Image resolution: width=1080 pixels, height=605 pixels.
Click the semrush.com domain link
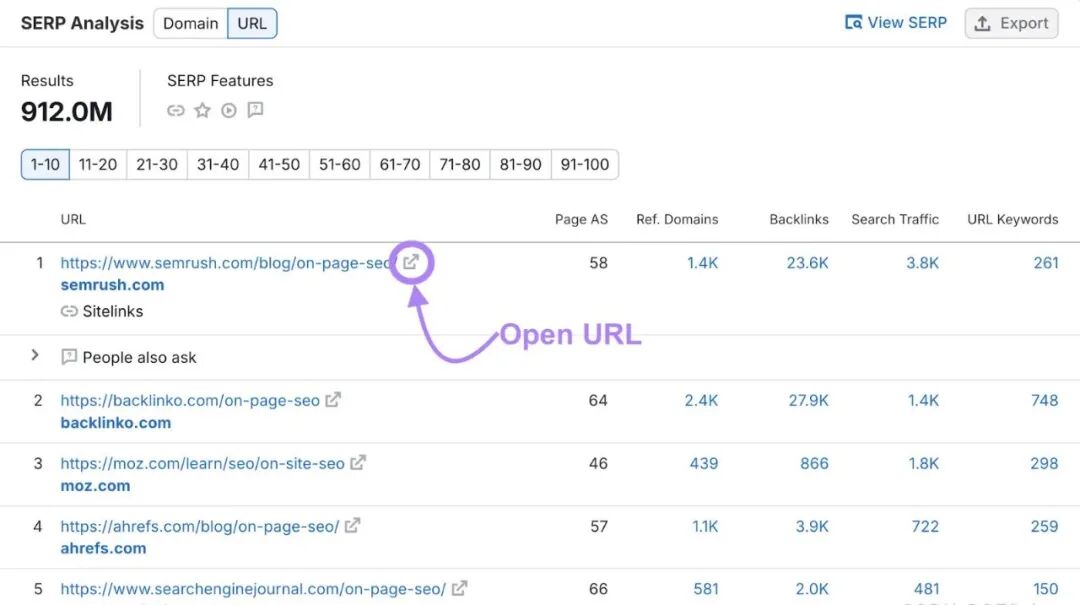(x=112, y=285)
